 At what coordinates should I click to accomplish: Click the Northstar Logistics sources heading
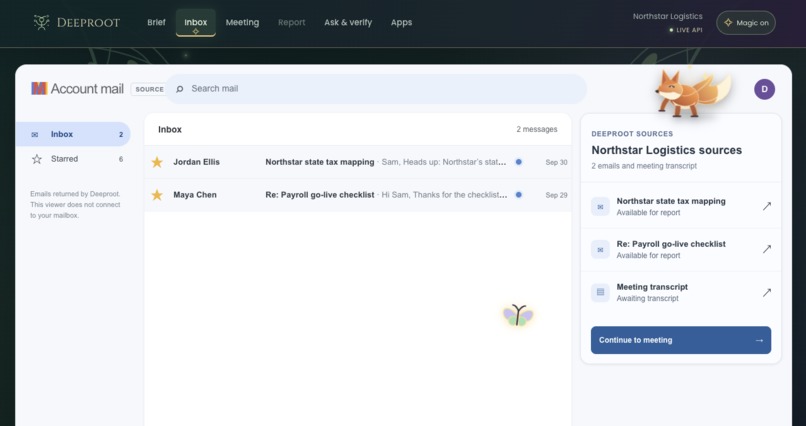coord(667,150)
